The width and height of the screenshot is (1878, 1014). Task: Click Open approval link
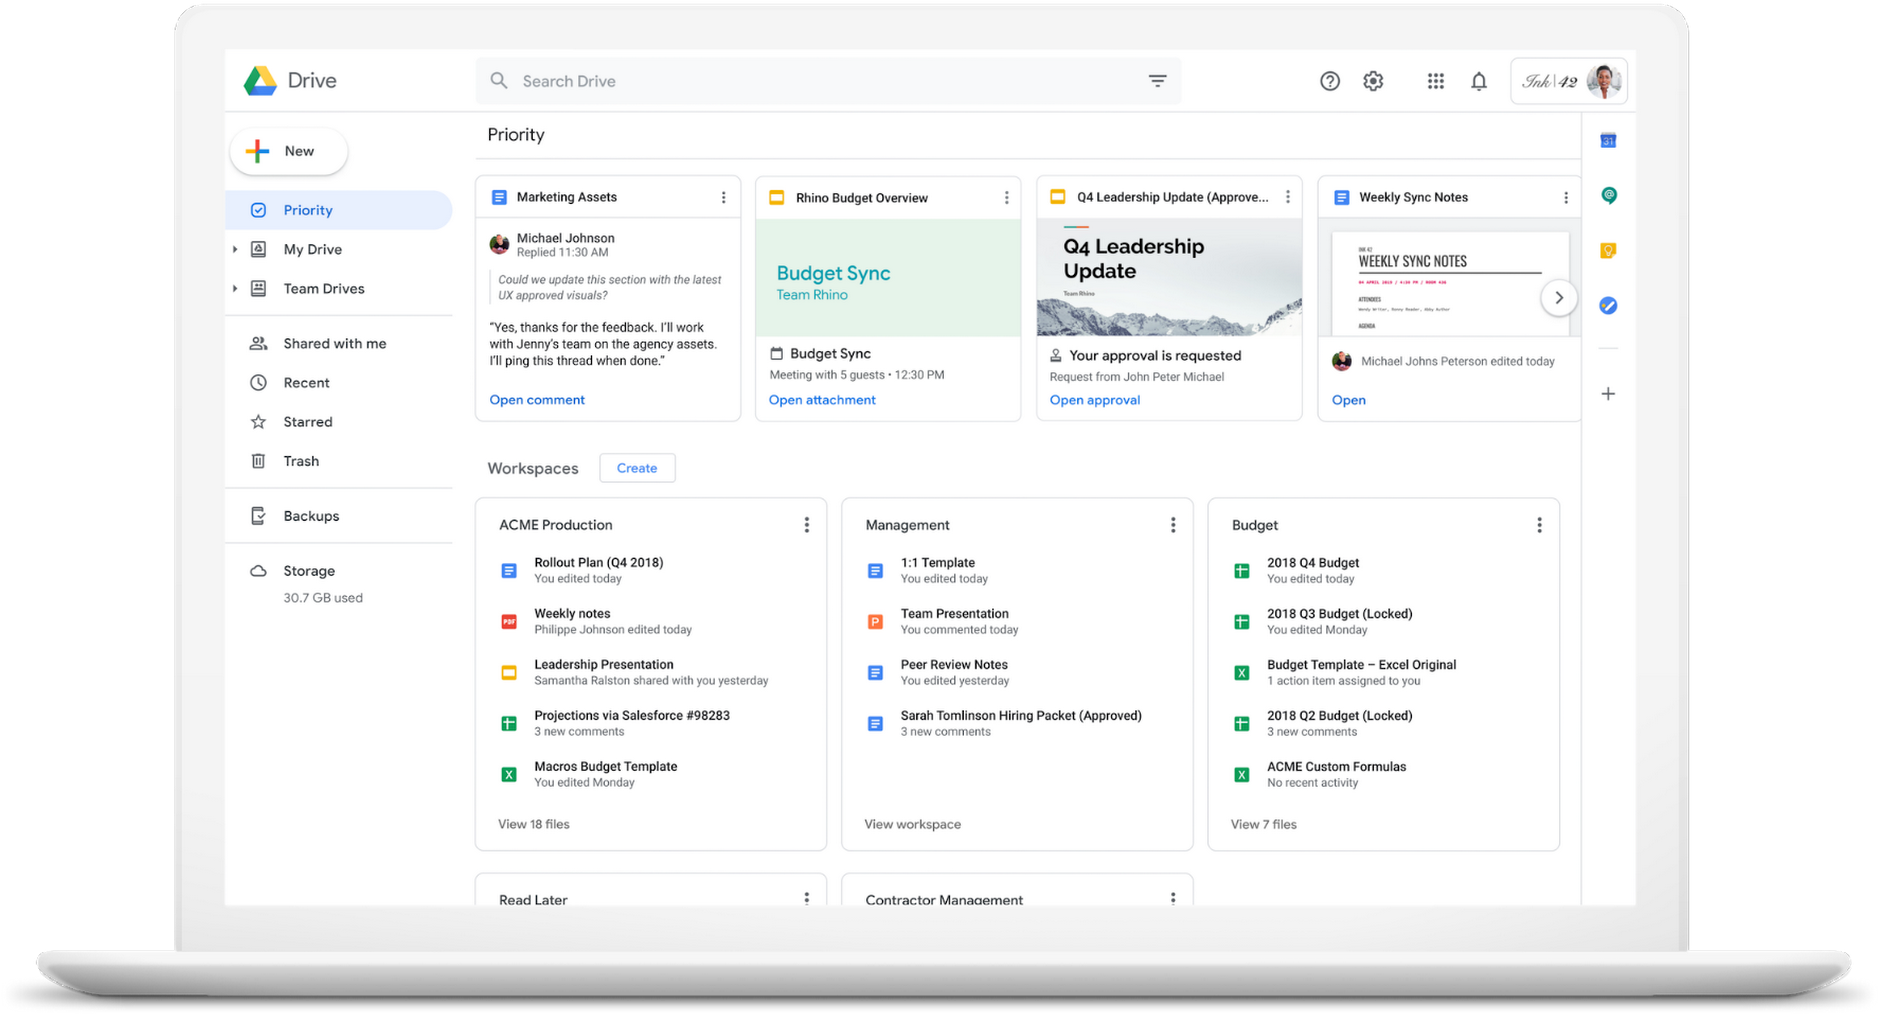[x=1094, y=400]
